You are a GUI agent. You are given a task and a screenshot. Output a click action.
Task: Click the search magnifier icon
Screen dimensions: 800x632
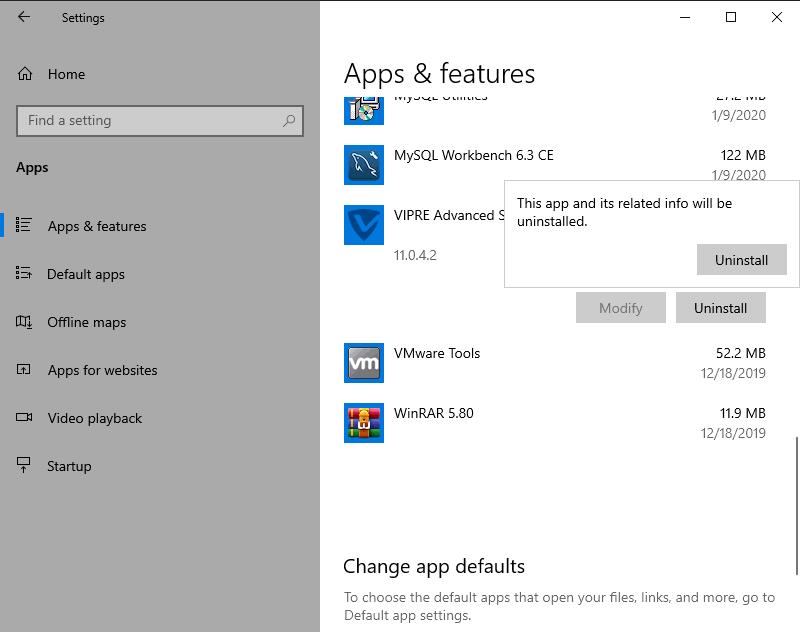[289, 120]
